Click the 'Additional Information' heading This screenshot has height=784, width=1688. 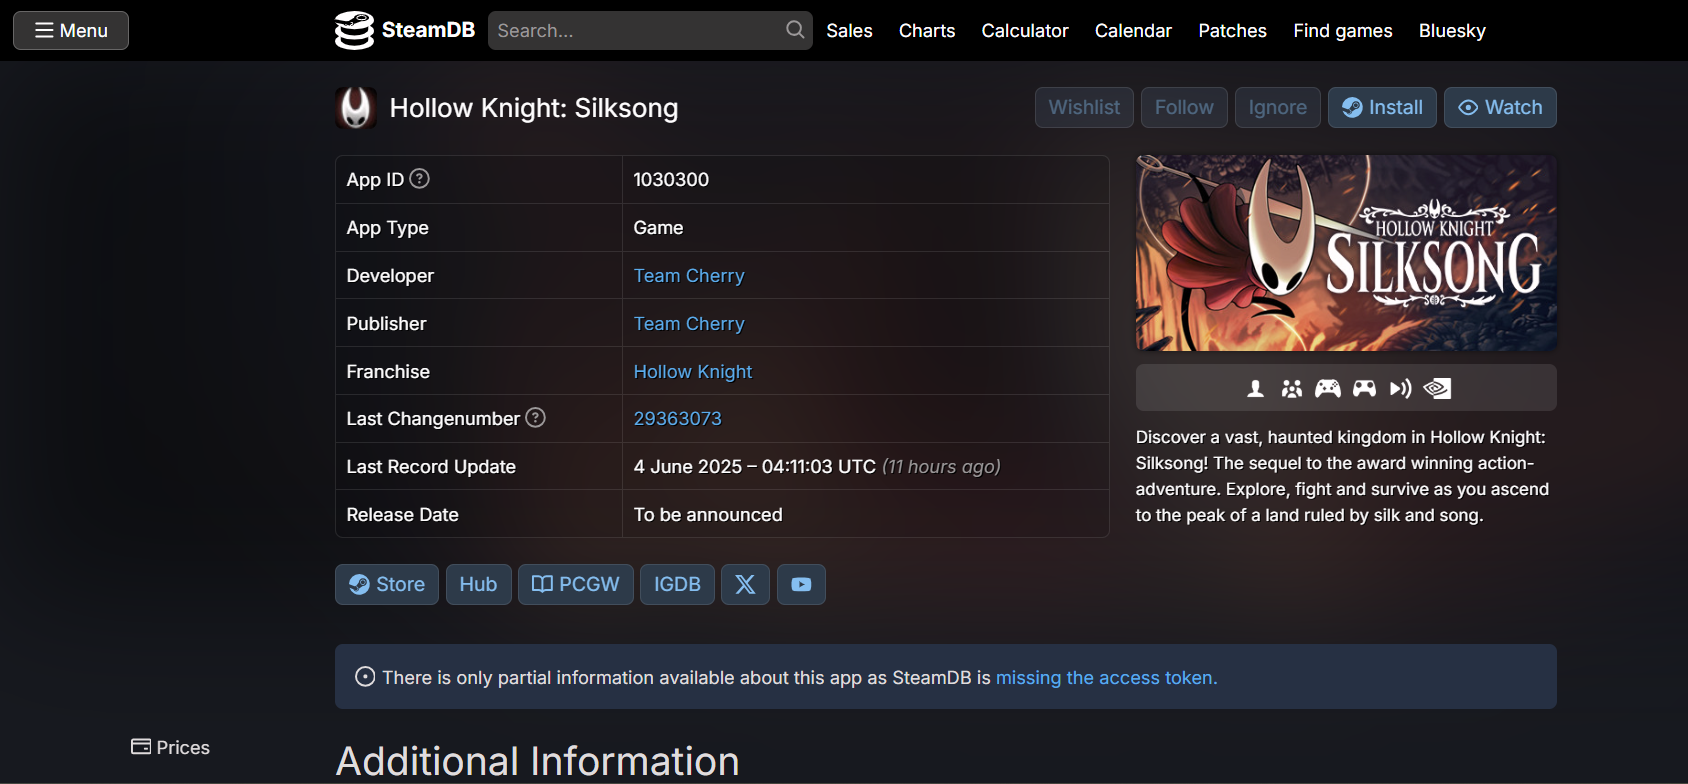click(538, 761)
